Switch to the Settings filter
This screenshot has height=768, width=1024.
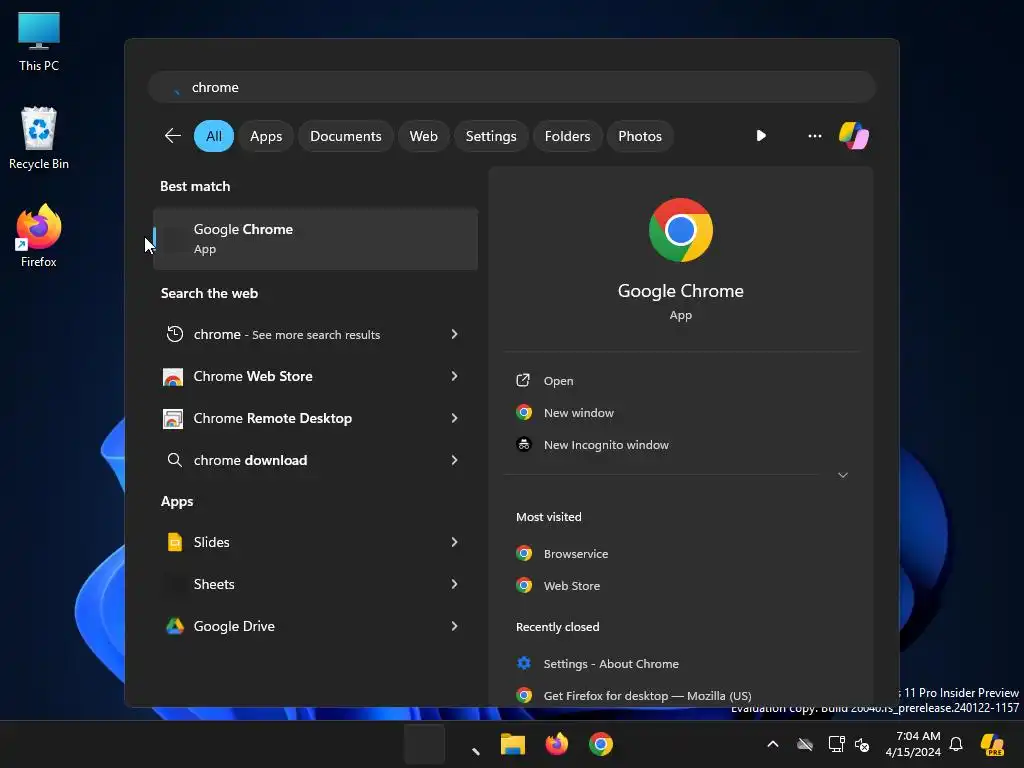490,136
